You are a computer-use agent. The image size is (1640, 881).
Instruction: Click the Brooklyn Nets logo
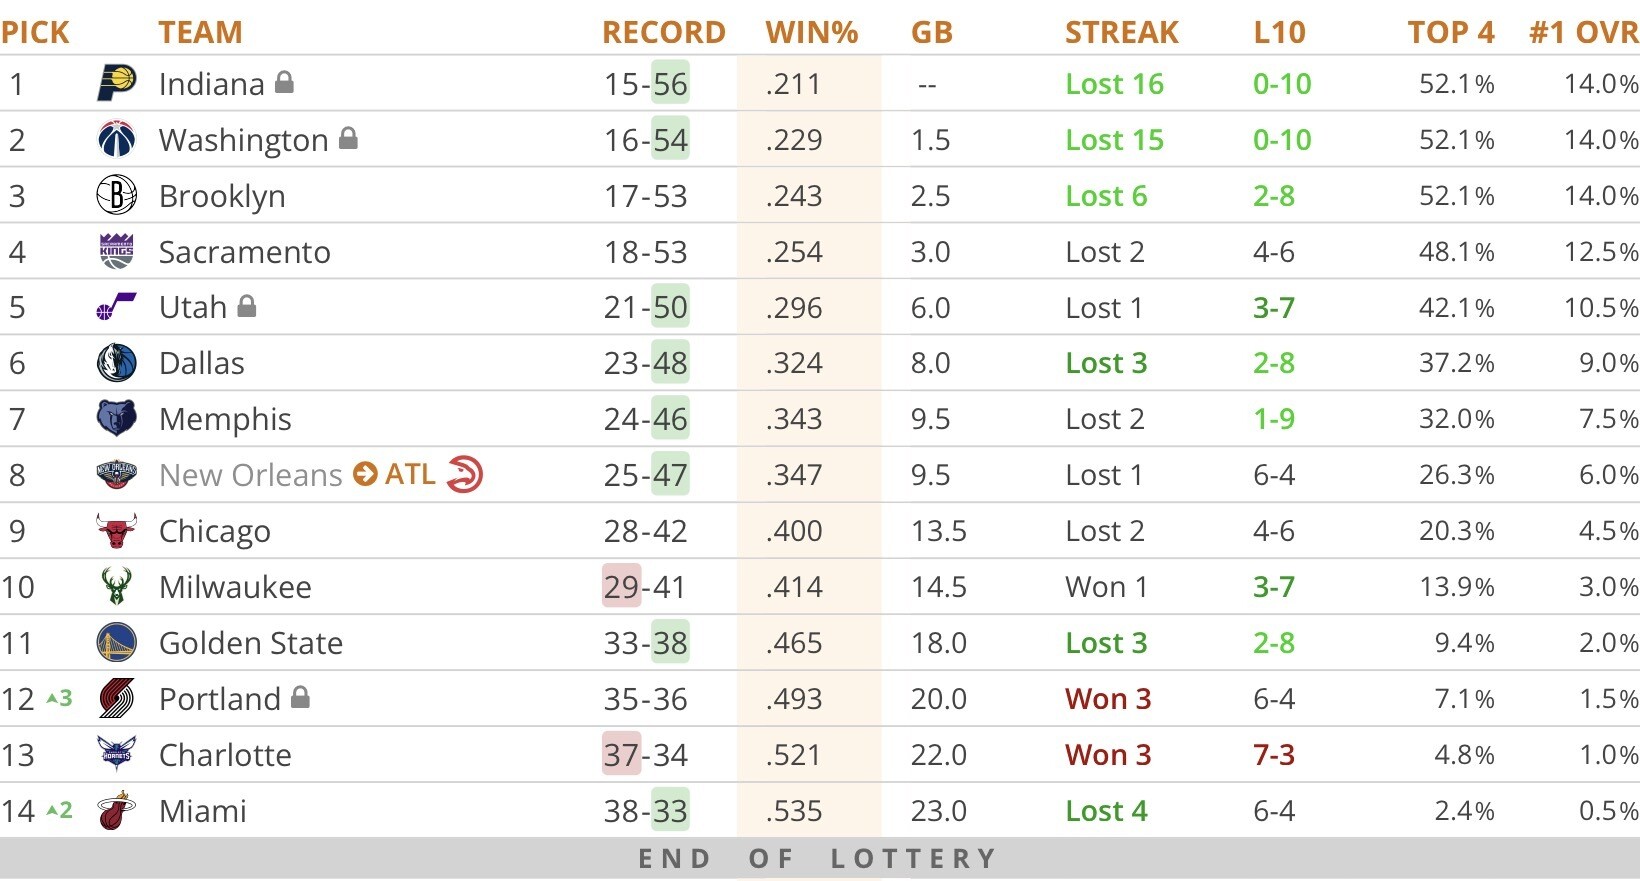click(x=116, y=195)
